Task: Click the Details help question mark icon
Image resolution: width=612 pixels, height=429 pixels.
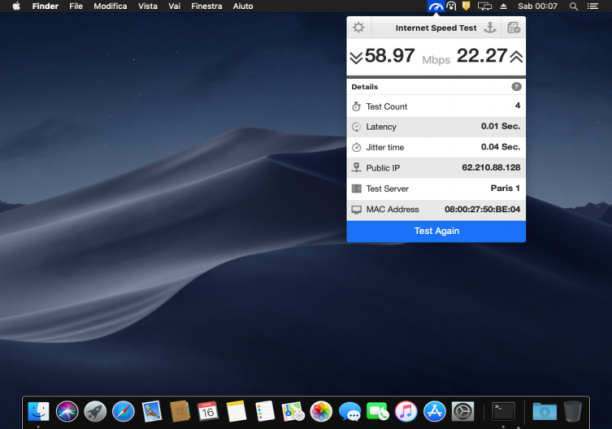Action: click(x=516, y=87)
